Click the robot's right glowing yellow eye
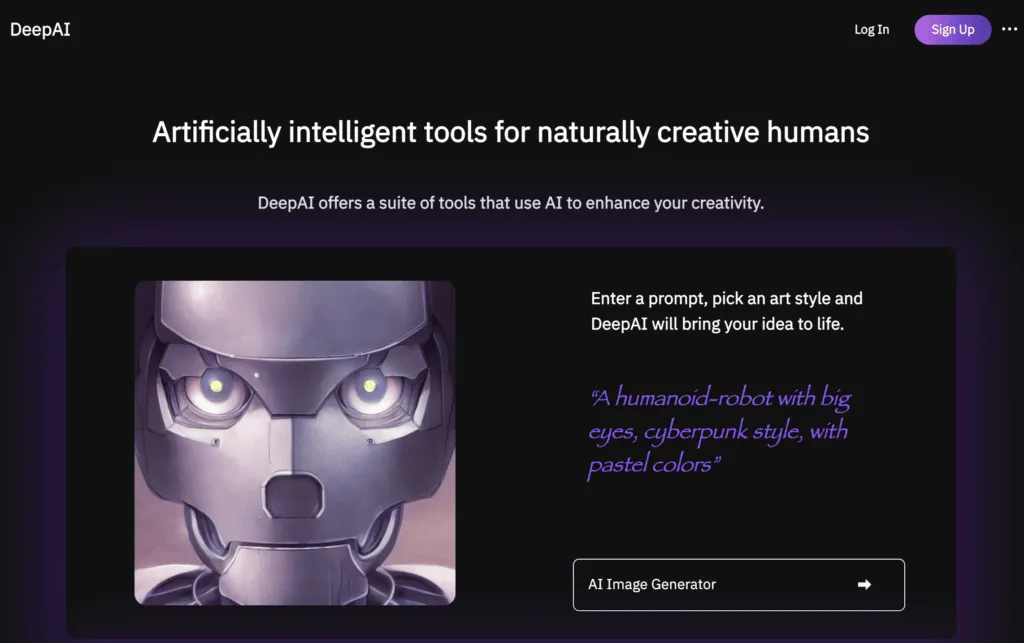1024x643 pixels. pos(370,386)
